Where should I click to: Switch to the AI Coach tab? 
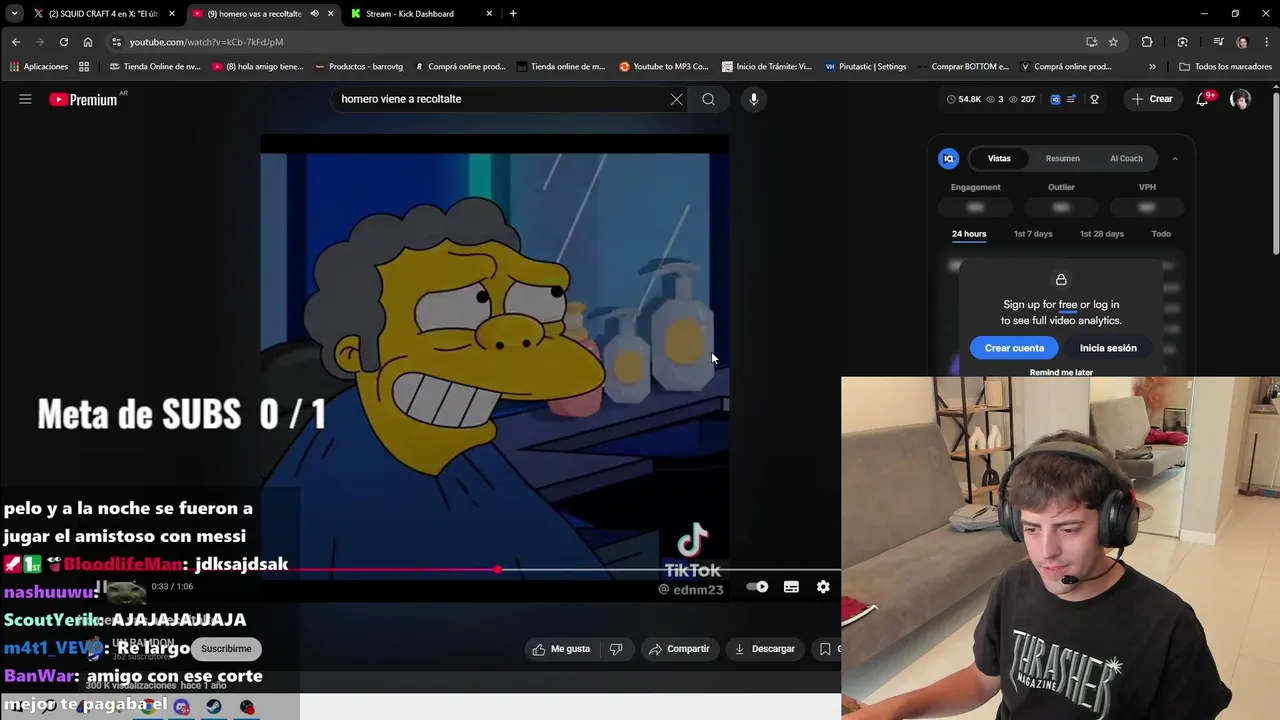[x=1126, y=158]
